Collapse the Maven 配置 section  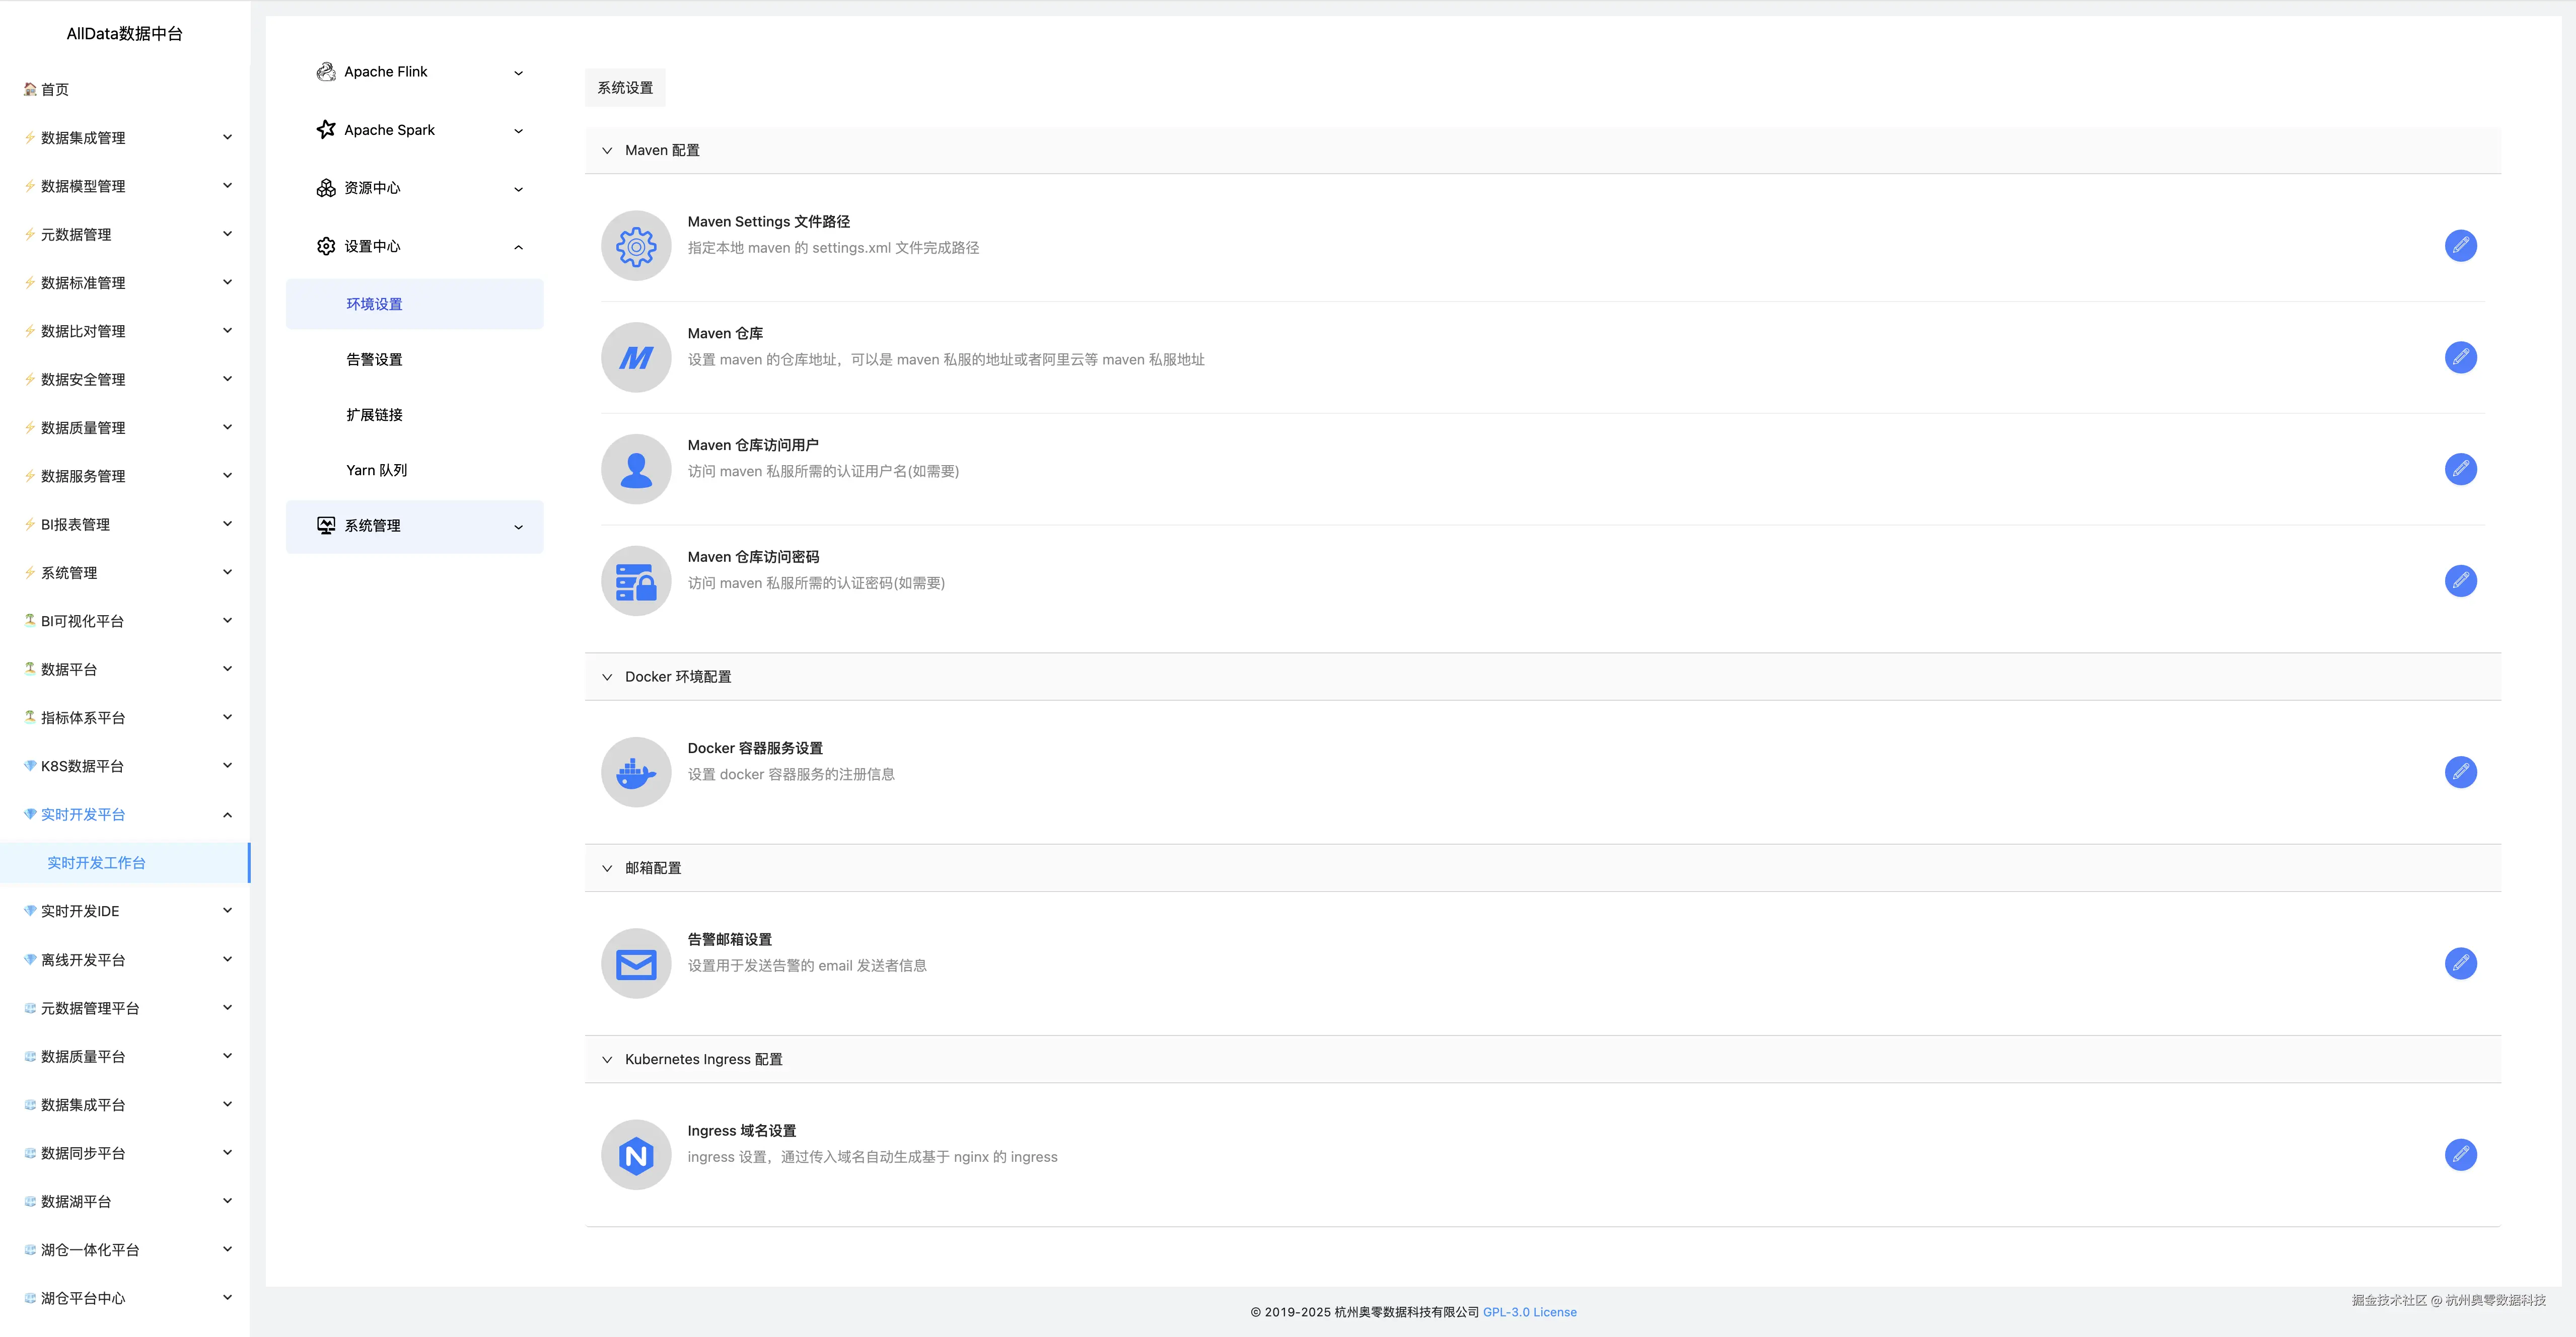(607, 151)
